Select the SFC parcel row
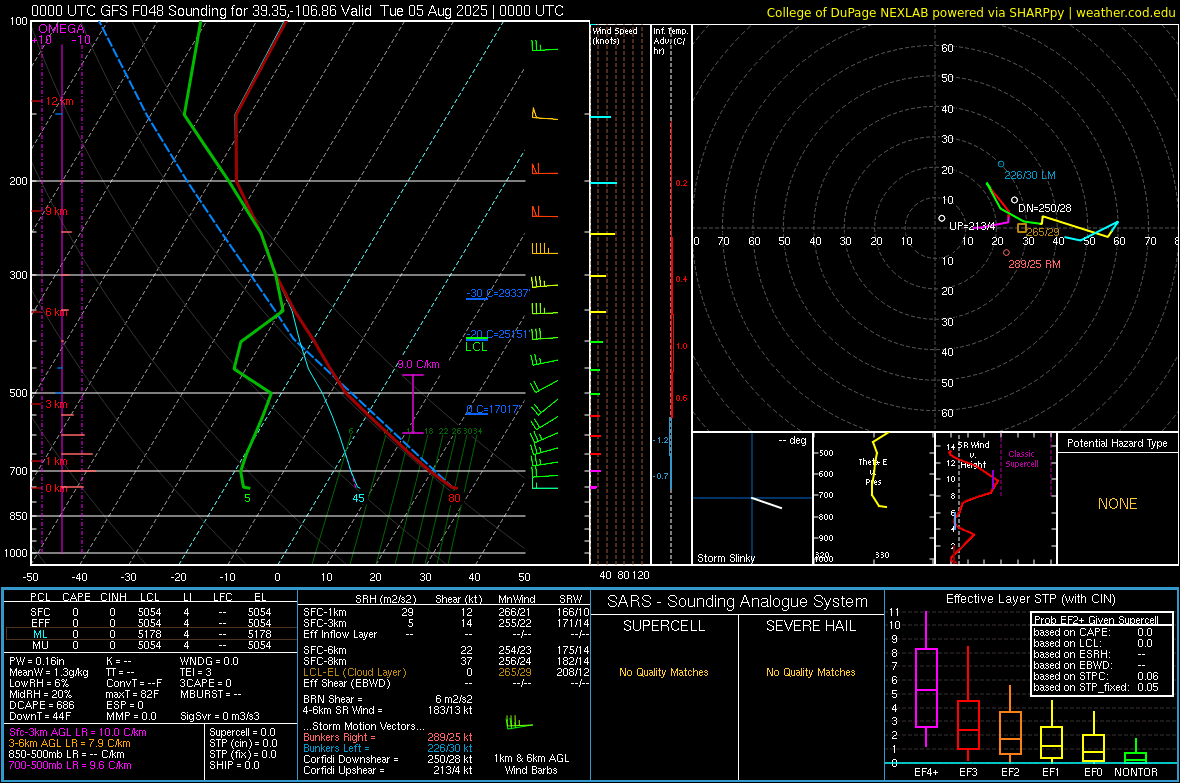1180x783 pixels. click(151, 612)
